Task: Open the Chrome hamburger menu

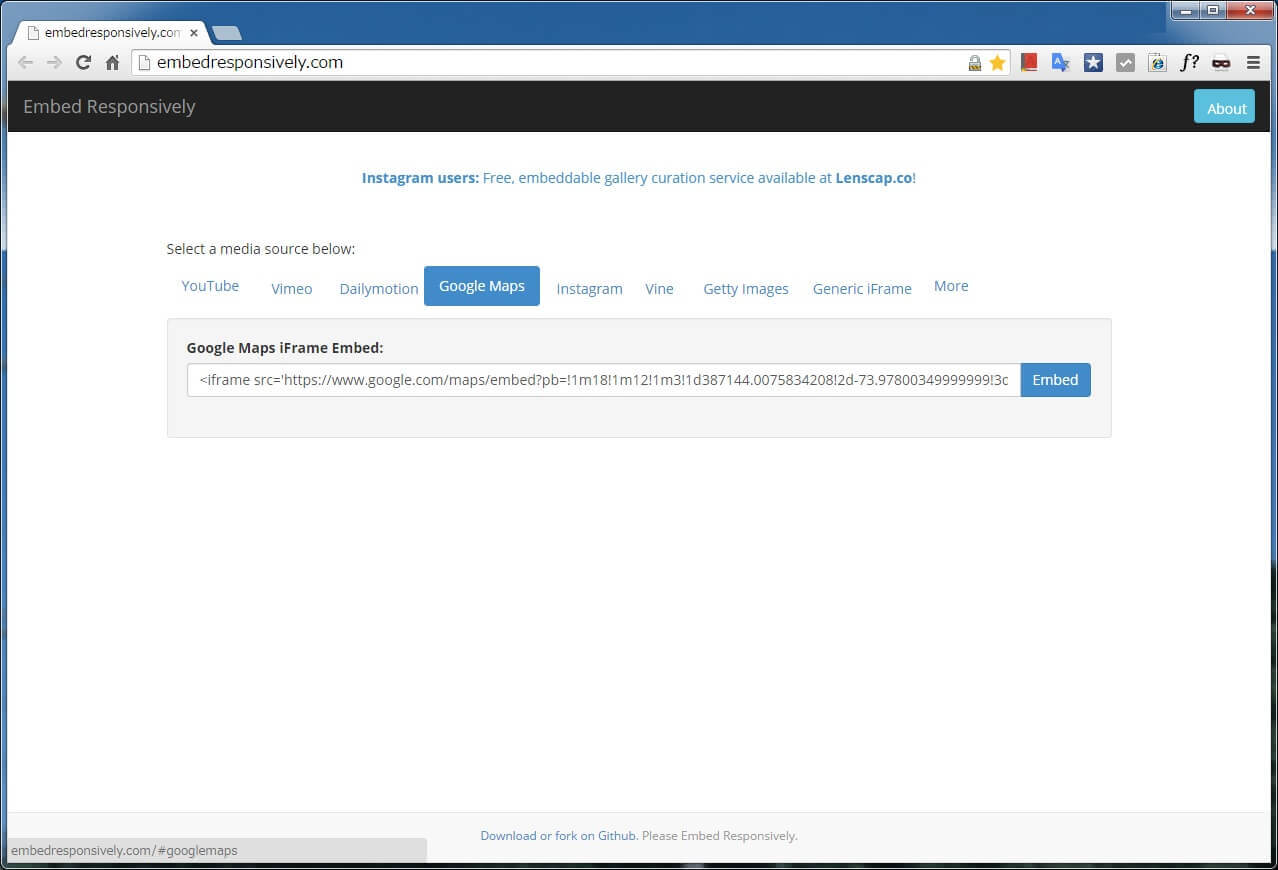Action: 1253,63
